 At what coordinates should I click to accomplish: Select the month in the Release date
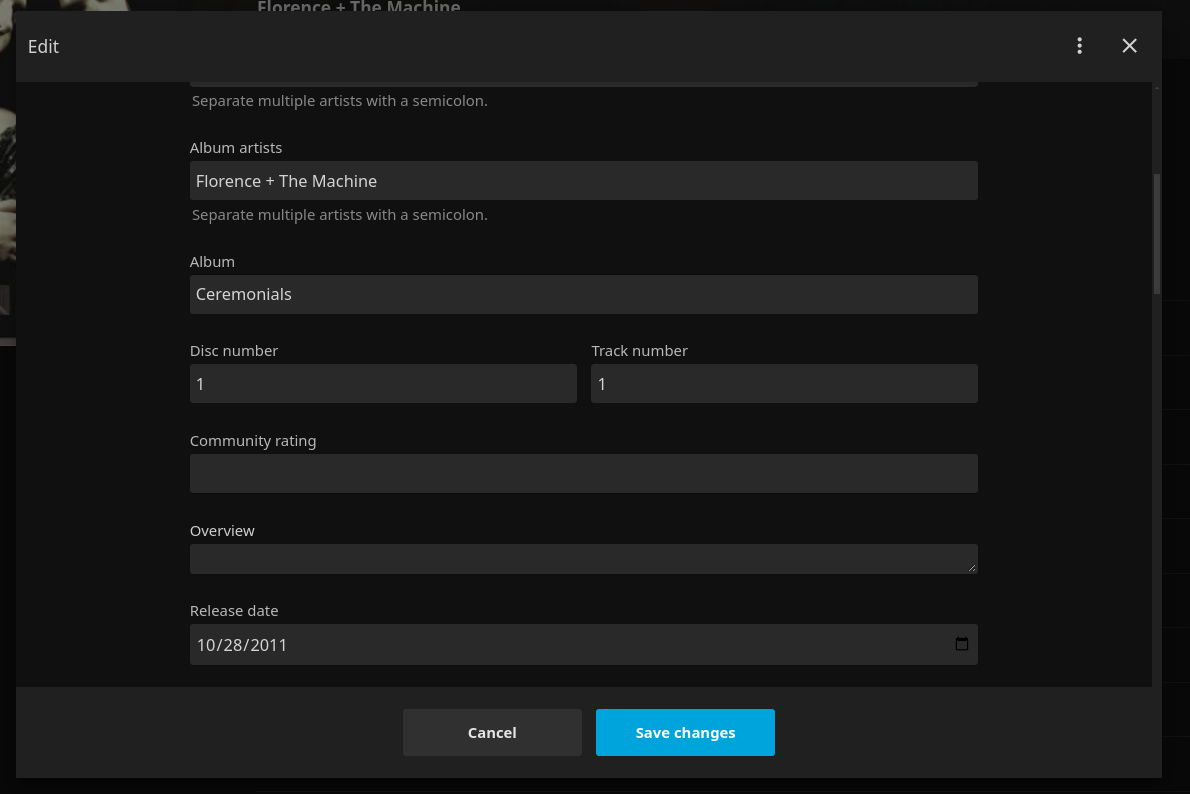[x=206, y=645]
